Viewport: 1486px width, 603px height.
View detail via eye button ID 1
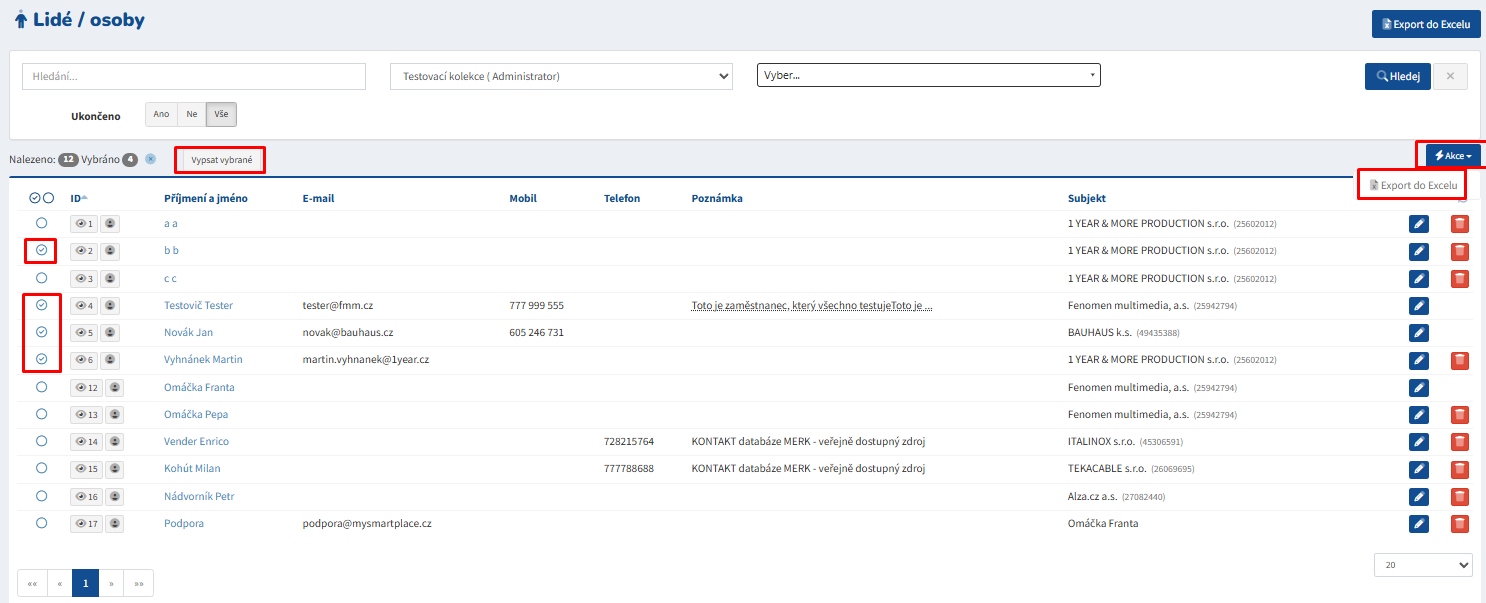[84, 224]
